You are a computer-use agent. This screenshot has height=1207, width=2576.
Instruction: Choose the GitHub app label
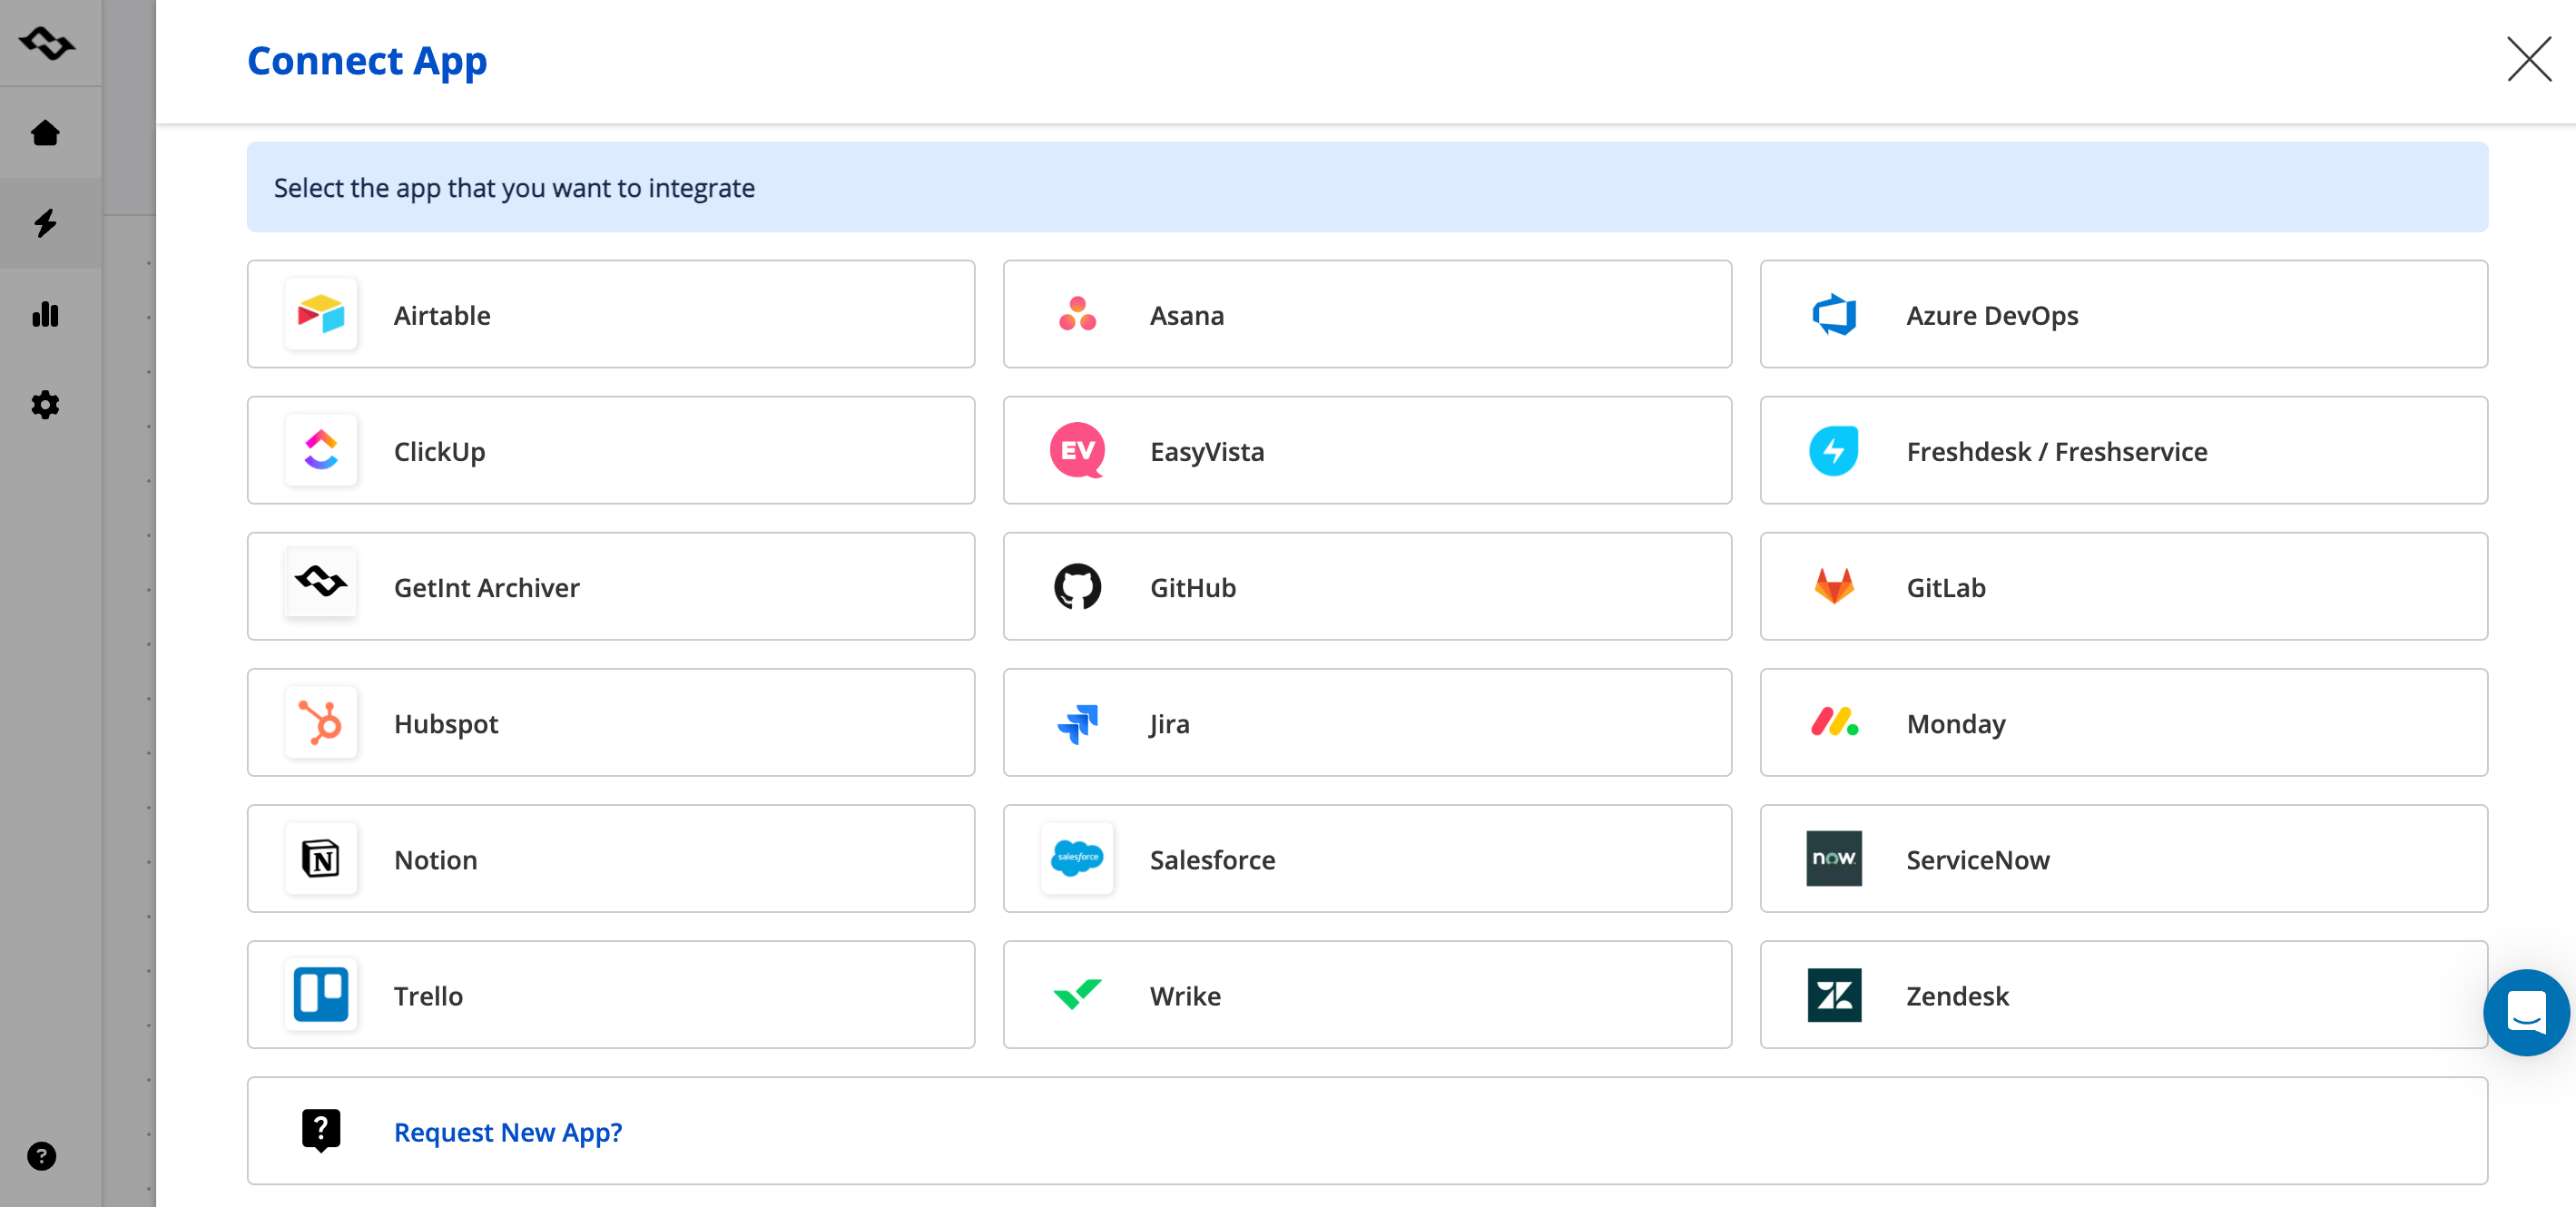pyautogui.click(x=1192, y=587)
